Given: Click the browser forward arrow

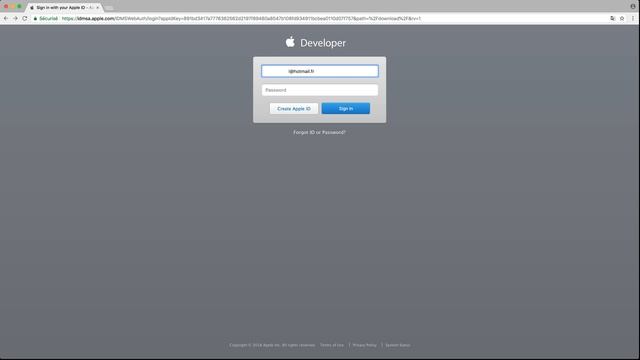Looking at the screenshot, I should [15, 18].
